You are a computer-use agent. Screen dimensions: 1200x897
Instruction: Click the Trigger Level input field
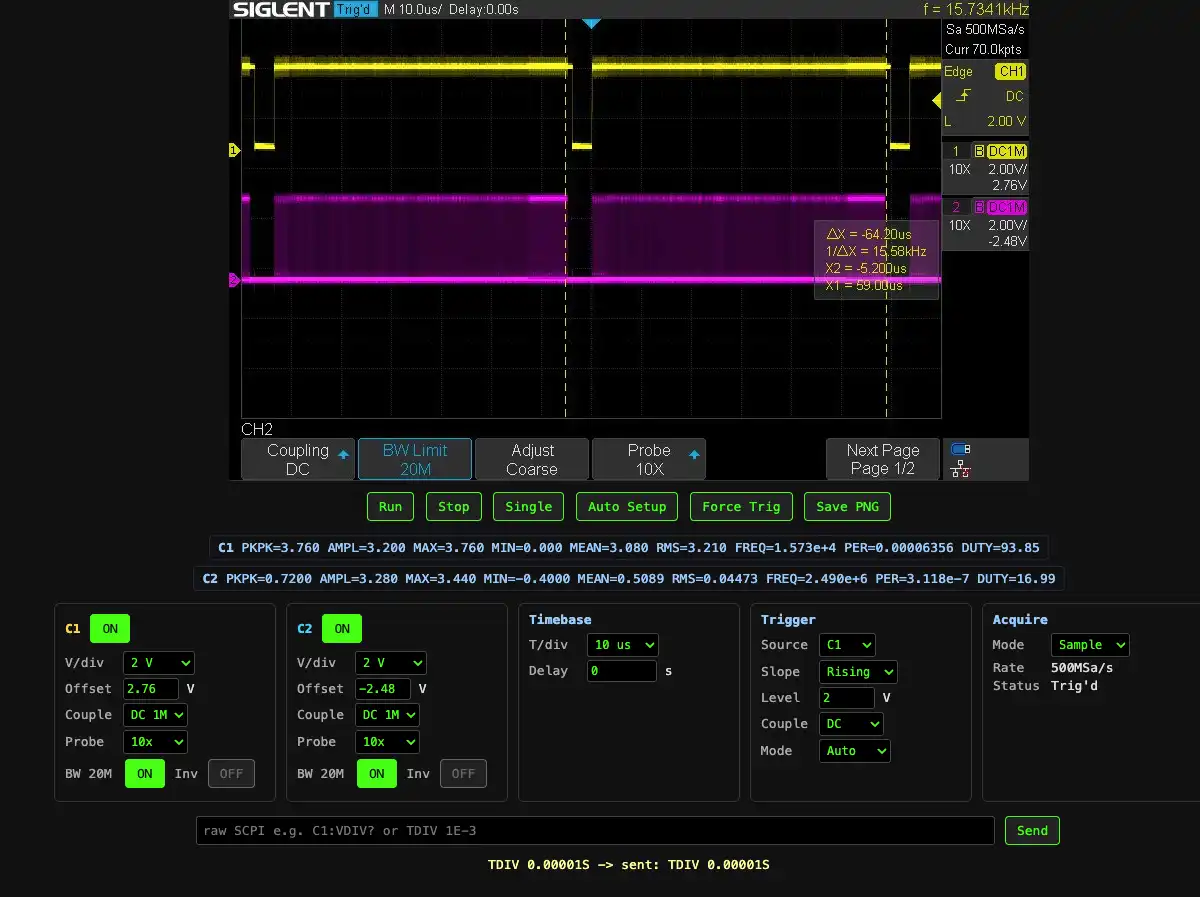pos(847,698)
